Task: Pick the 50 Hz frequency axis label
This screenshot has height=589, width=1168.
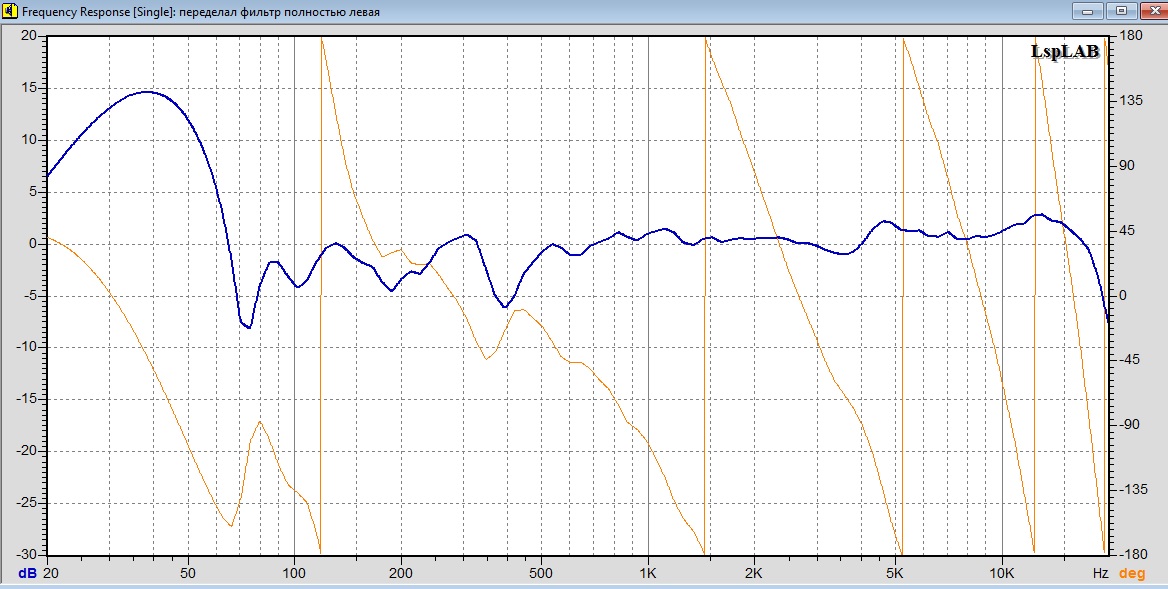Action: [x=188, y=574]
